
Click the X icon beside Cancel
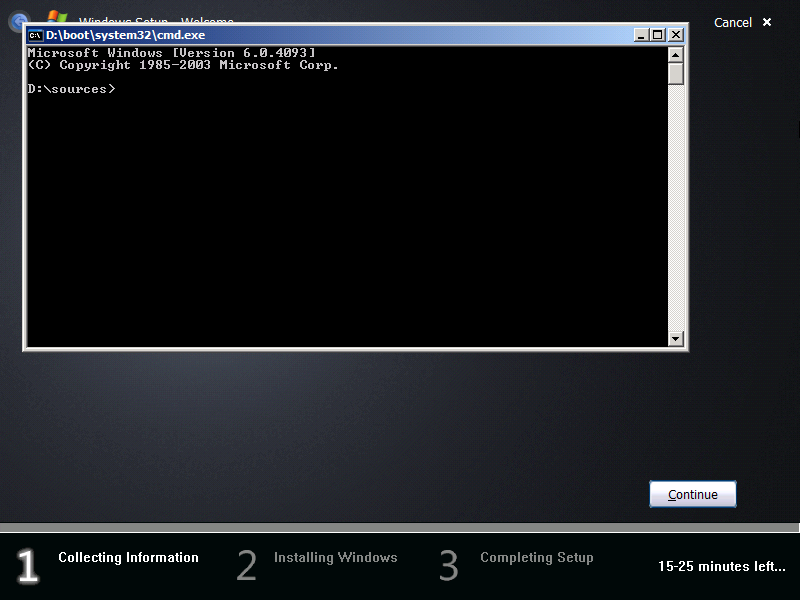tap(767, 22)
